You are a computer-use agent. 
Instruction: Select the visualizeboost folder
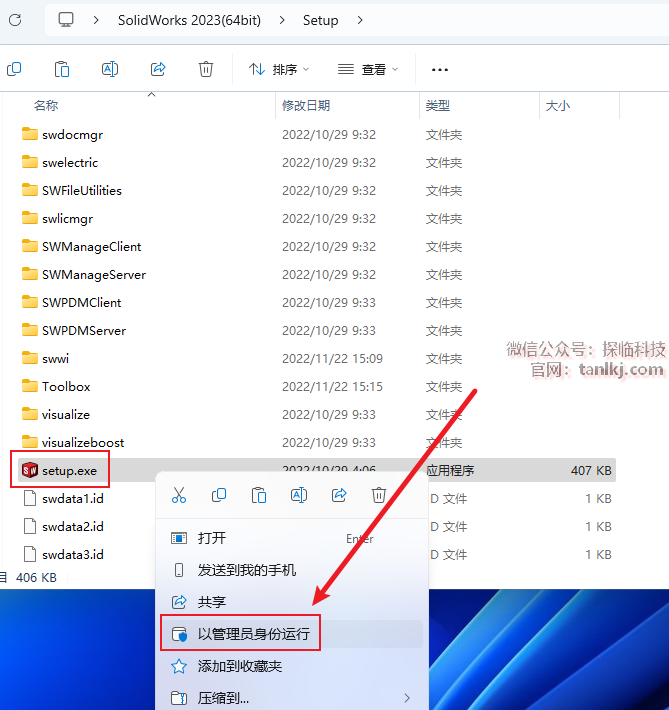pos(83,443)
